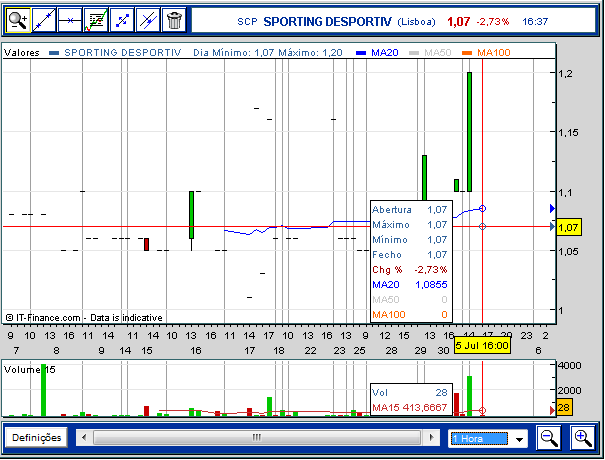Click the 16:37 time in header
The image size is (605, 460).
pyautogui.click(x=535, y=22)
